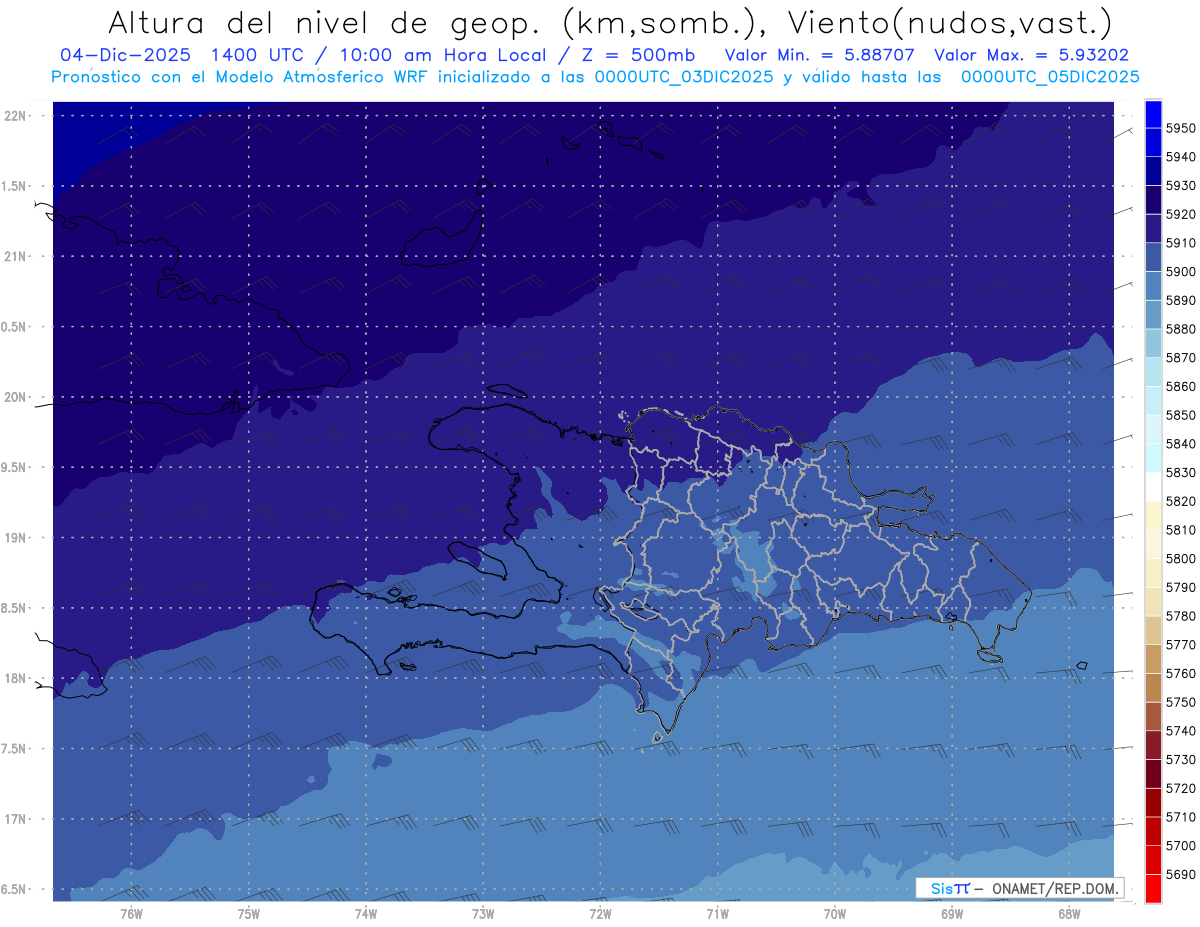1200x927 pixels.
Task: Click the '21N' latitude label
Action: pos(16,256)
